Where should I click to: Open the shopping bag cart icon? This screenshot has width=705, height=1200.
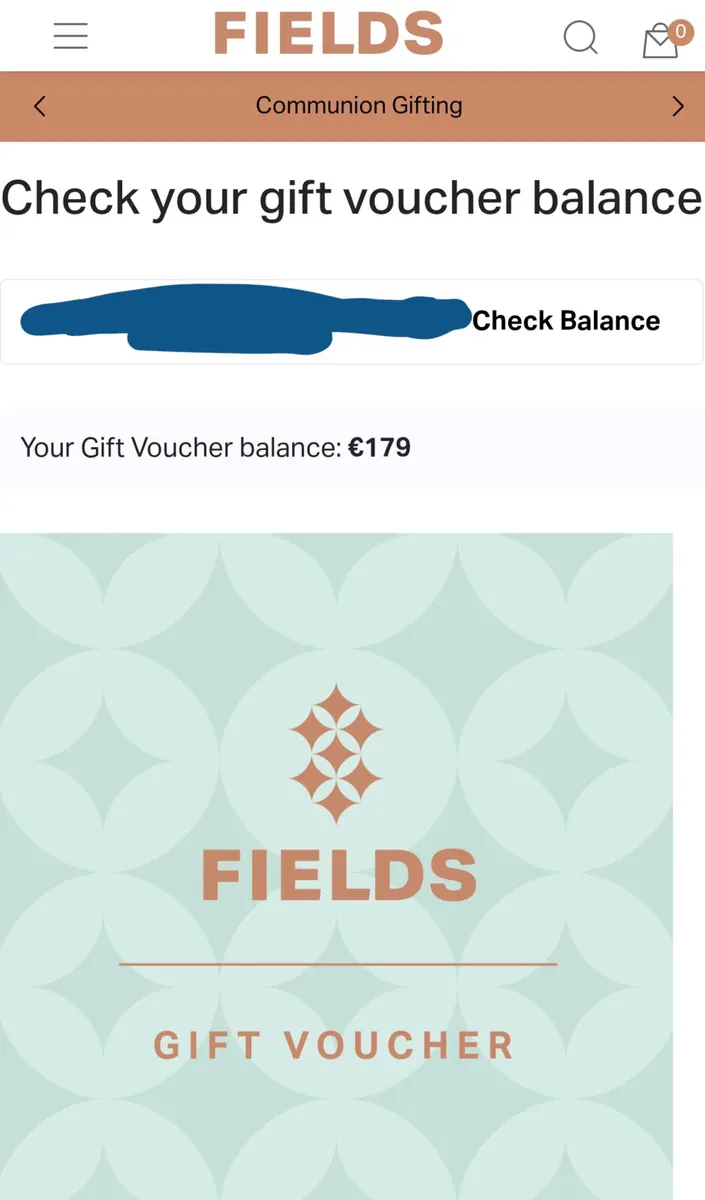pos(659,42)
